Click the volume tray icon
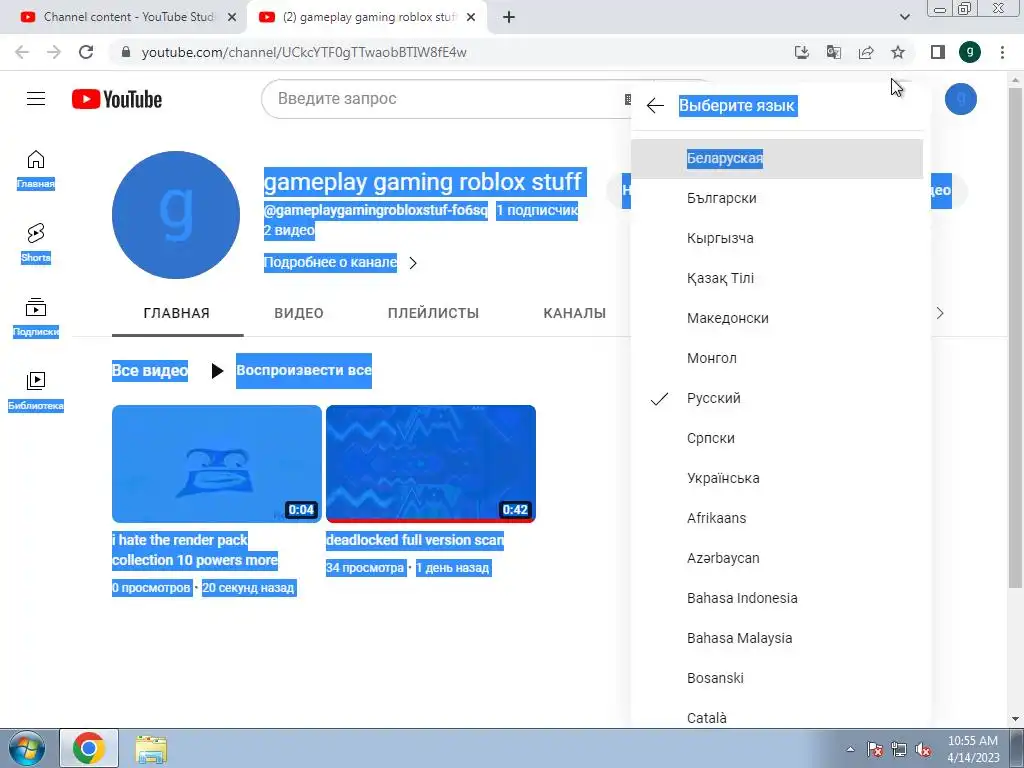Image resolution: width=1024 pixels, height=768 pixels. point(923,750)
